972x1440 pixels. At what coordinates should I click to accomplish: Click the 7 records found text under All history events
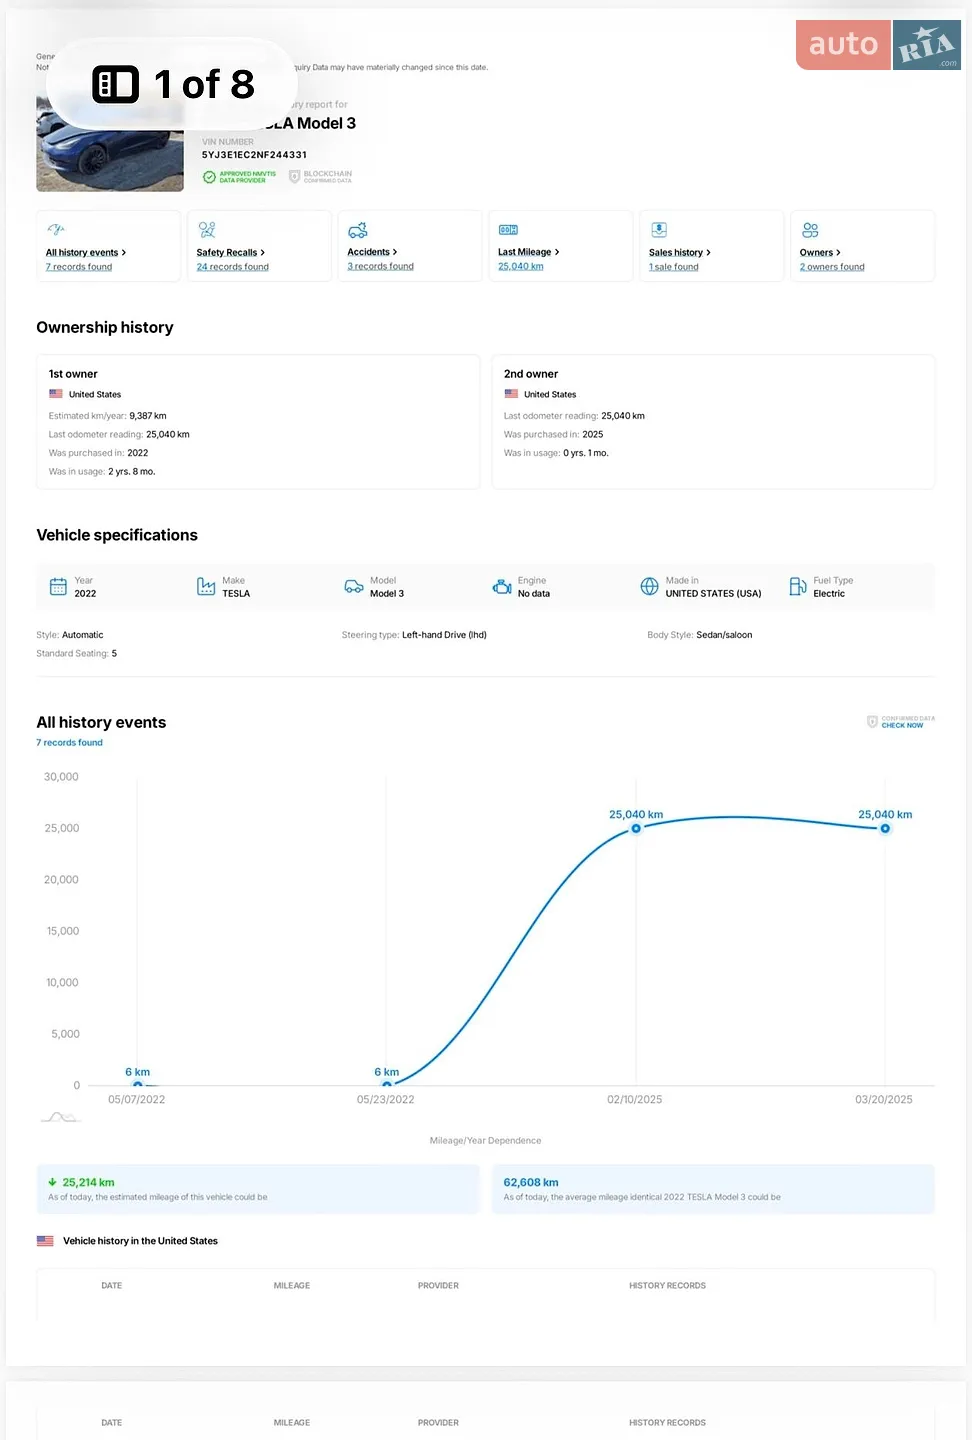(x=70, y=743)
